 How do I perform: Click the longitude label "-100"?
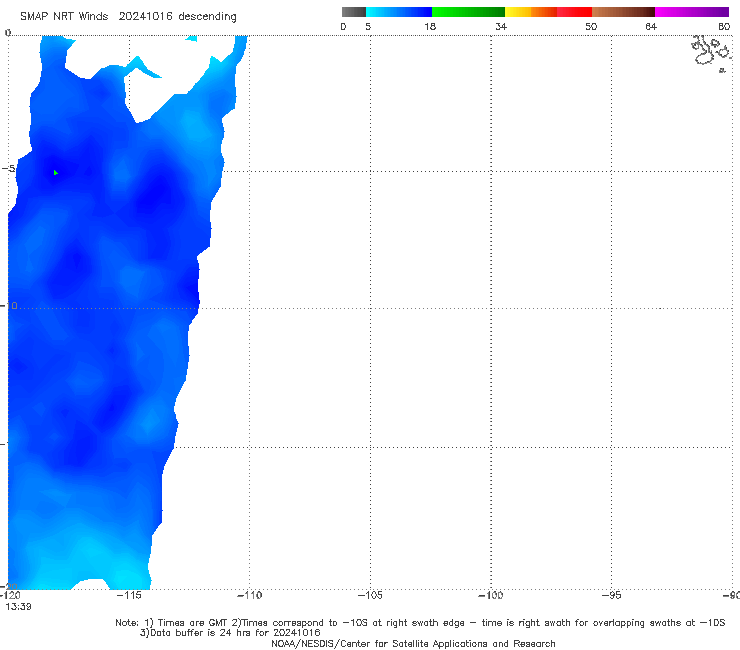[491, 595]
